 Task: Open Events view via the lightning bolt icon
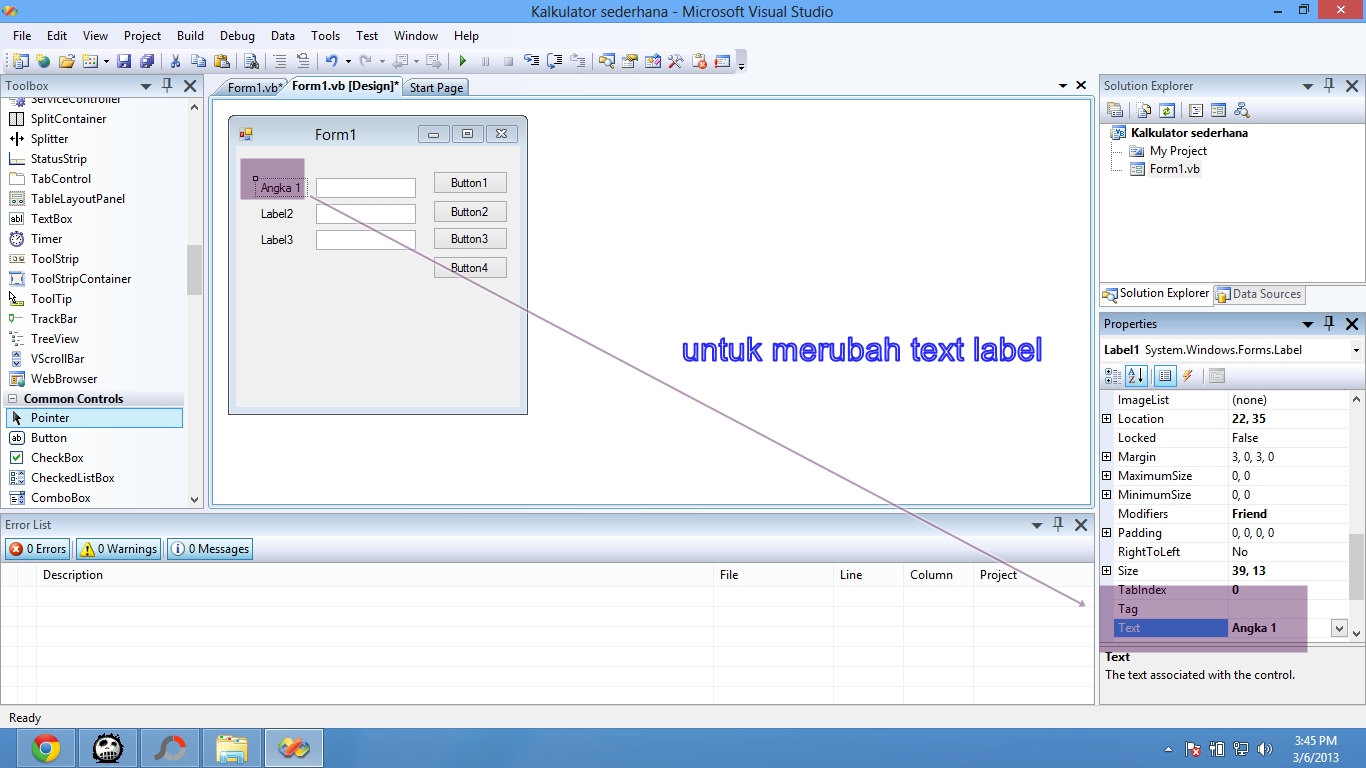1190,375
